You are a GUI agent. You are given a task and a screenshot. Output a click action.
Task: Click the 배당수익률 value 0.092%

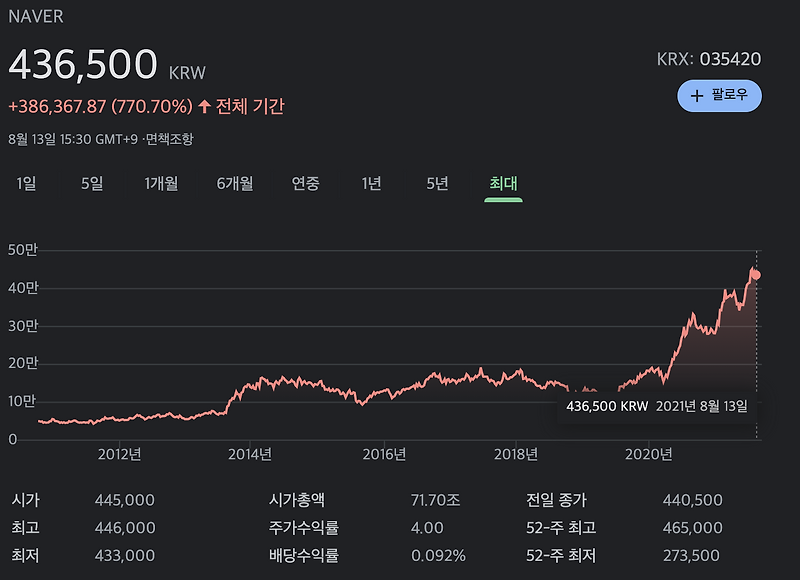438,556
